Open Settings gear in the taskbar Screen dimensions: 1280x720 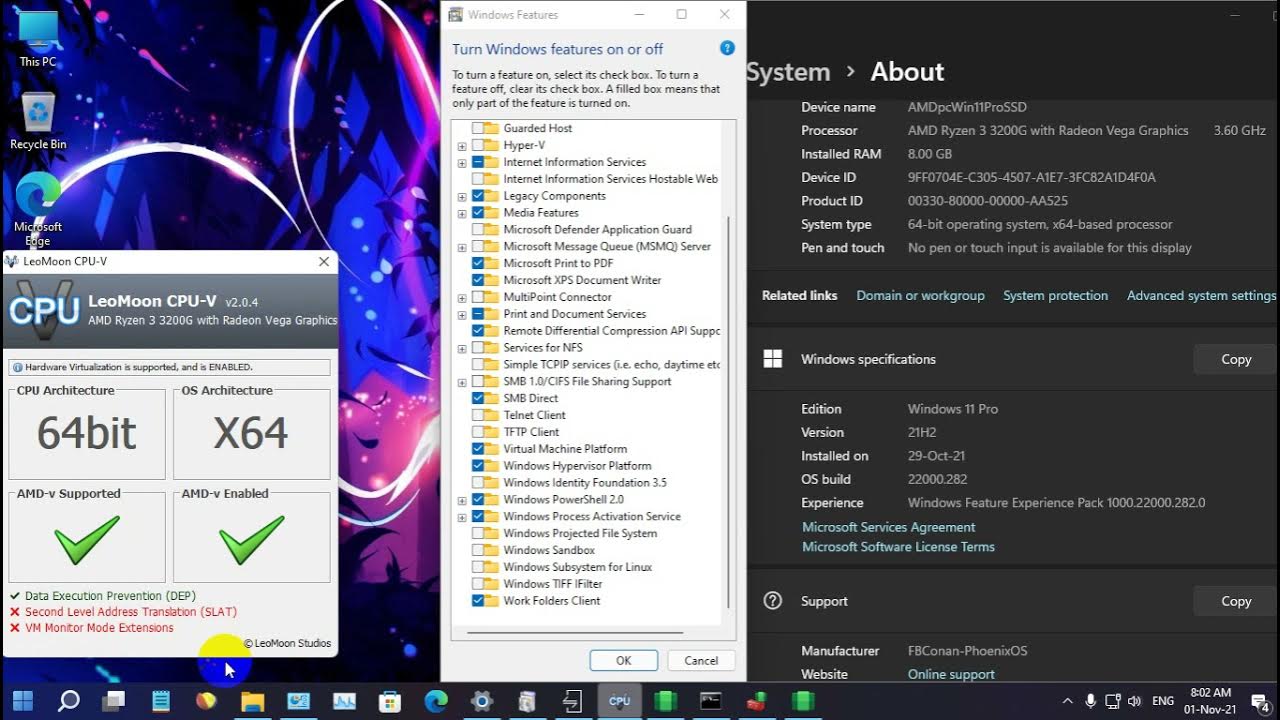coord(482,701)
